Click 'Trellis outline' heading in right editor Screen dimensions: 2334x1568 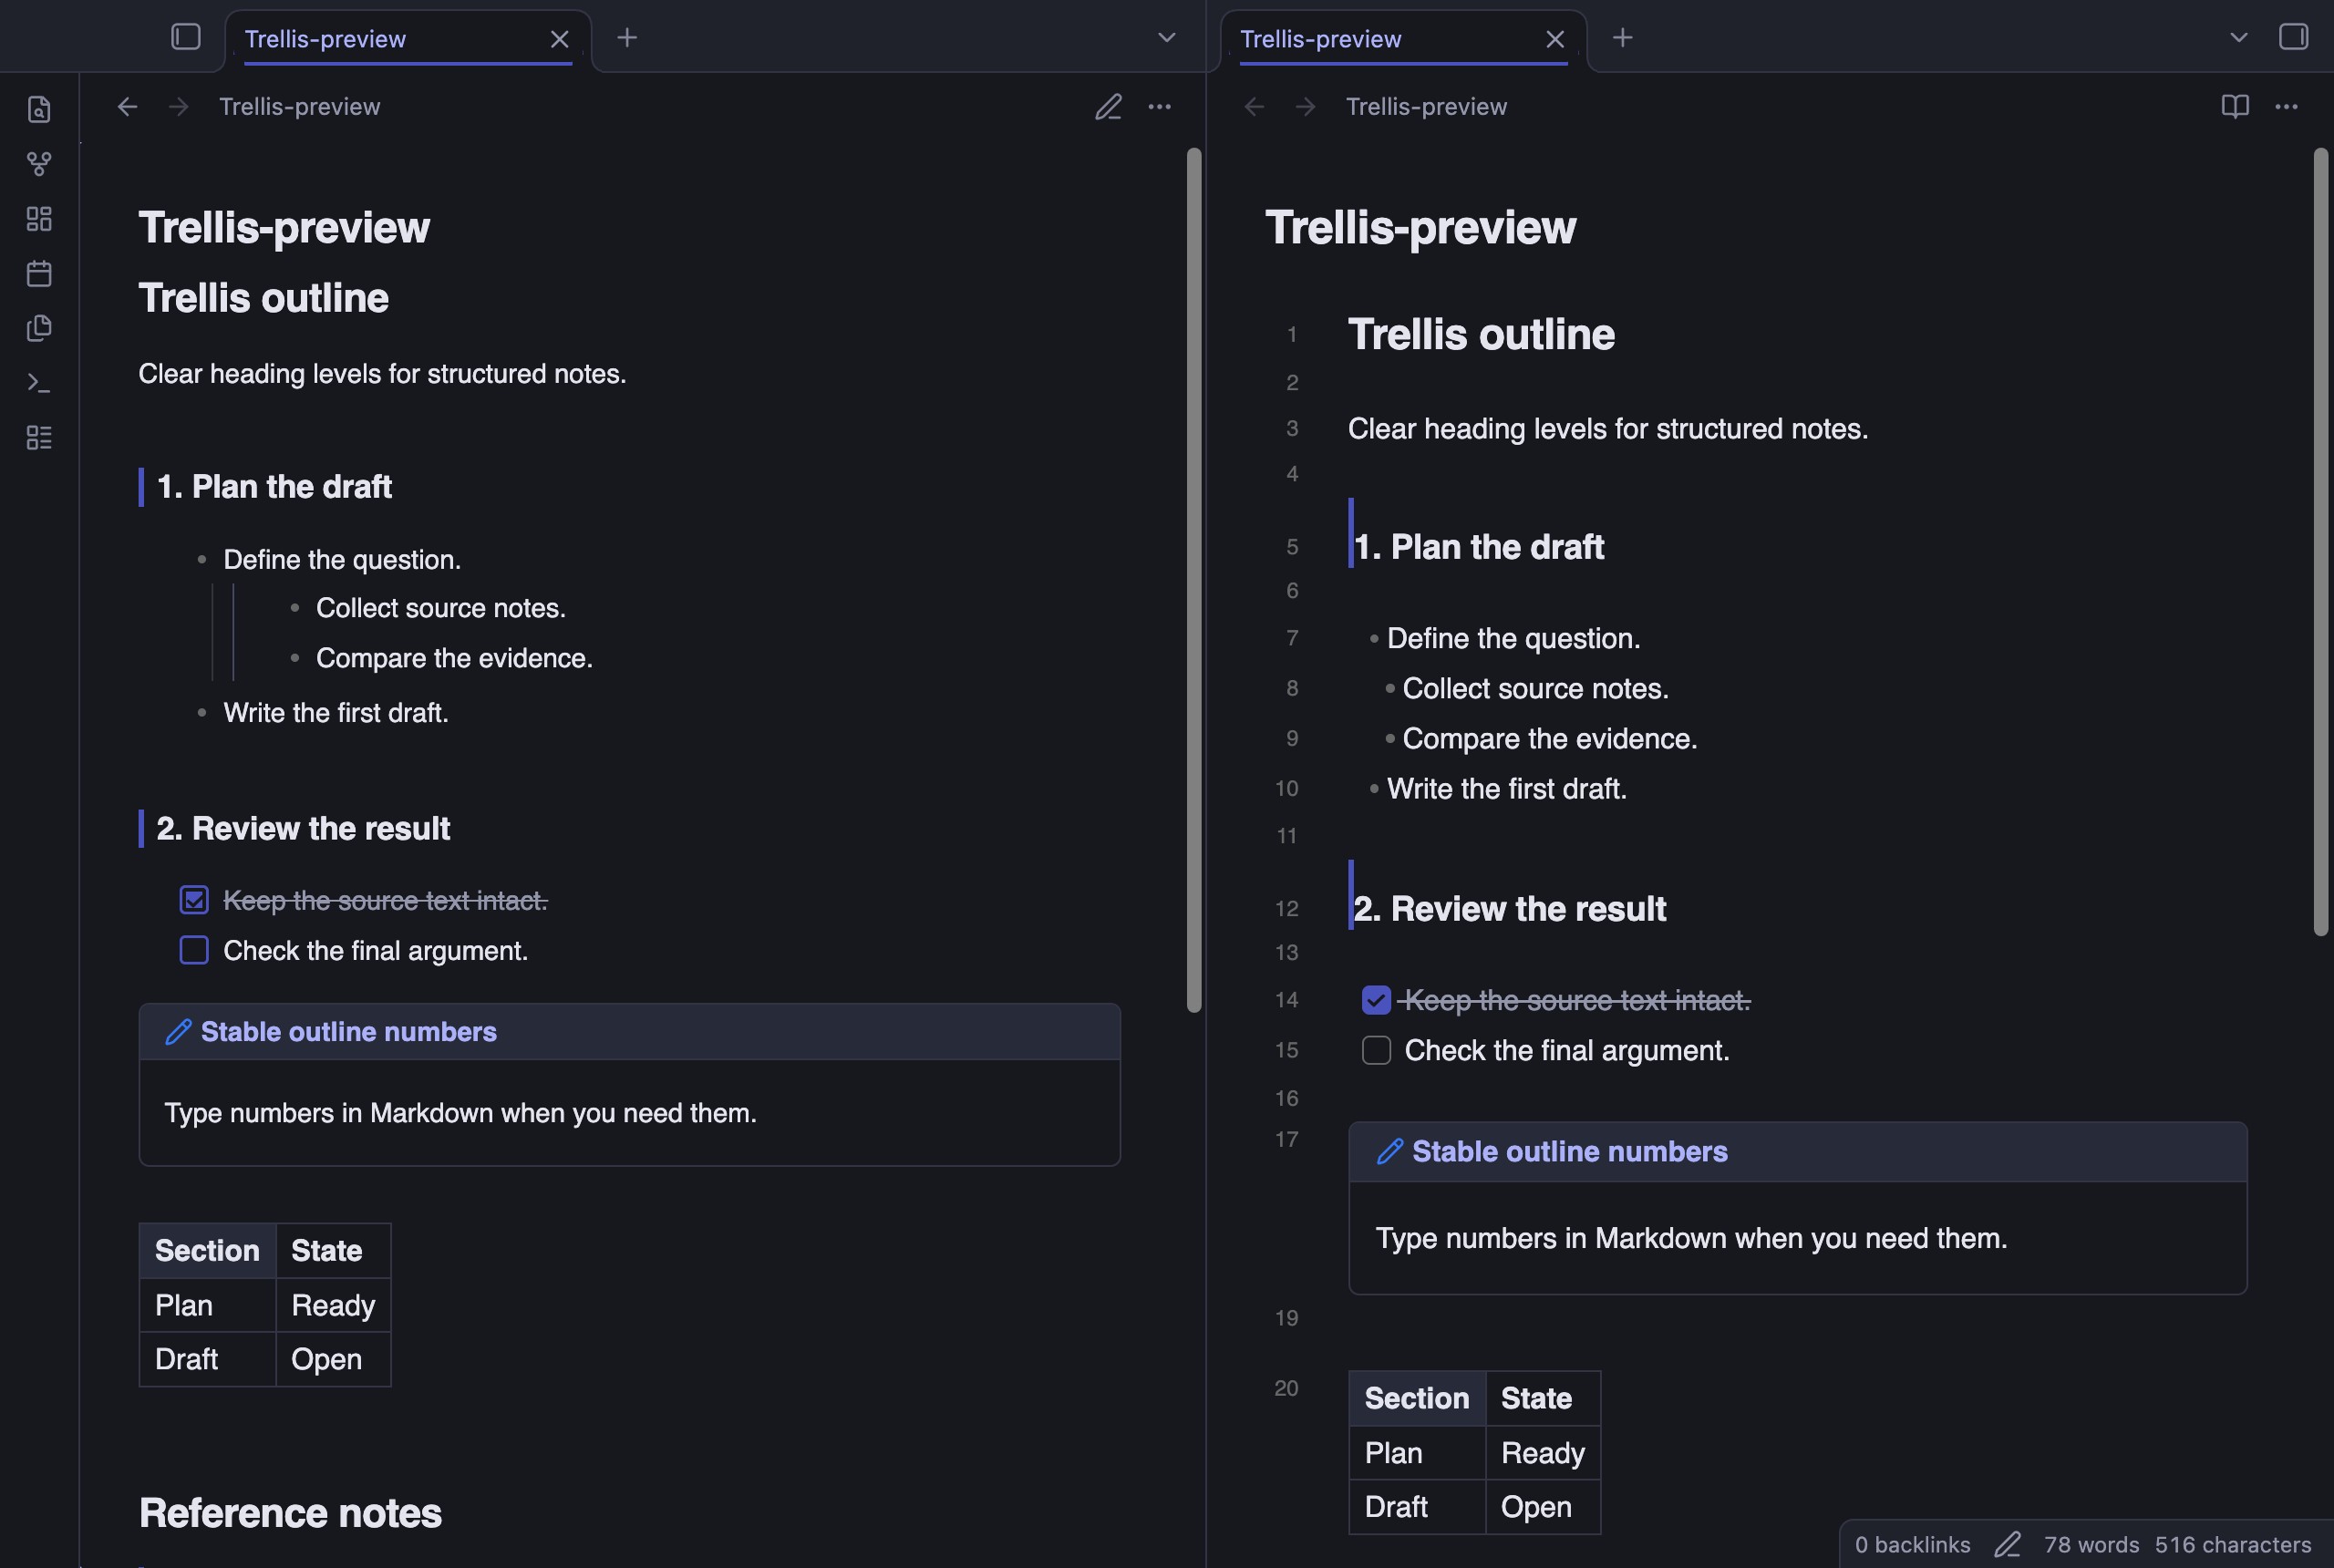1481,334
